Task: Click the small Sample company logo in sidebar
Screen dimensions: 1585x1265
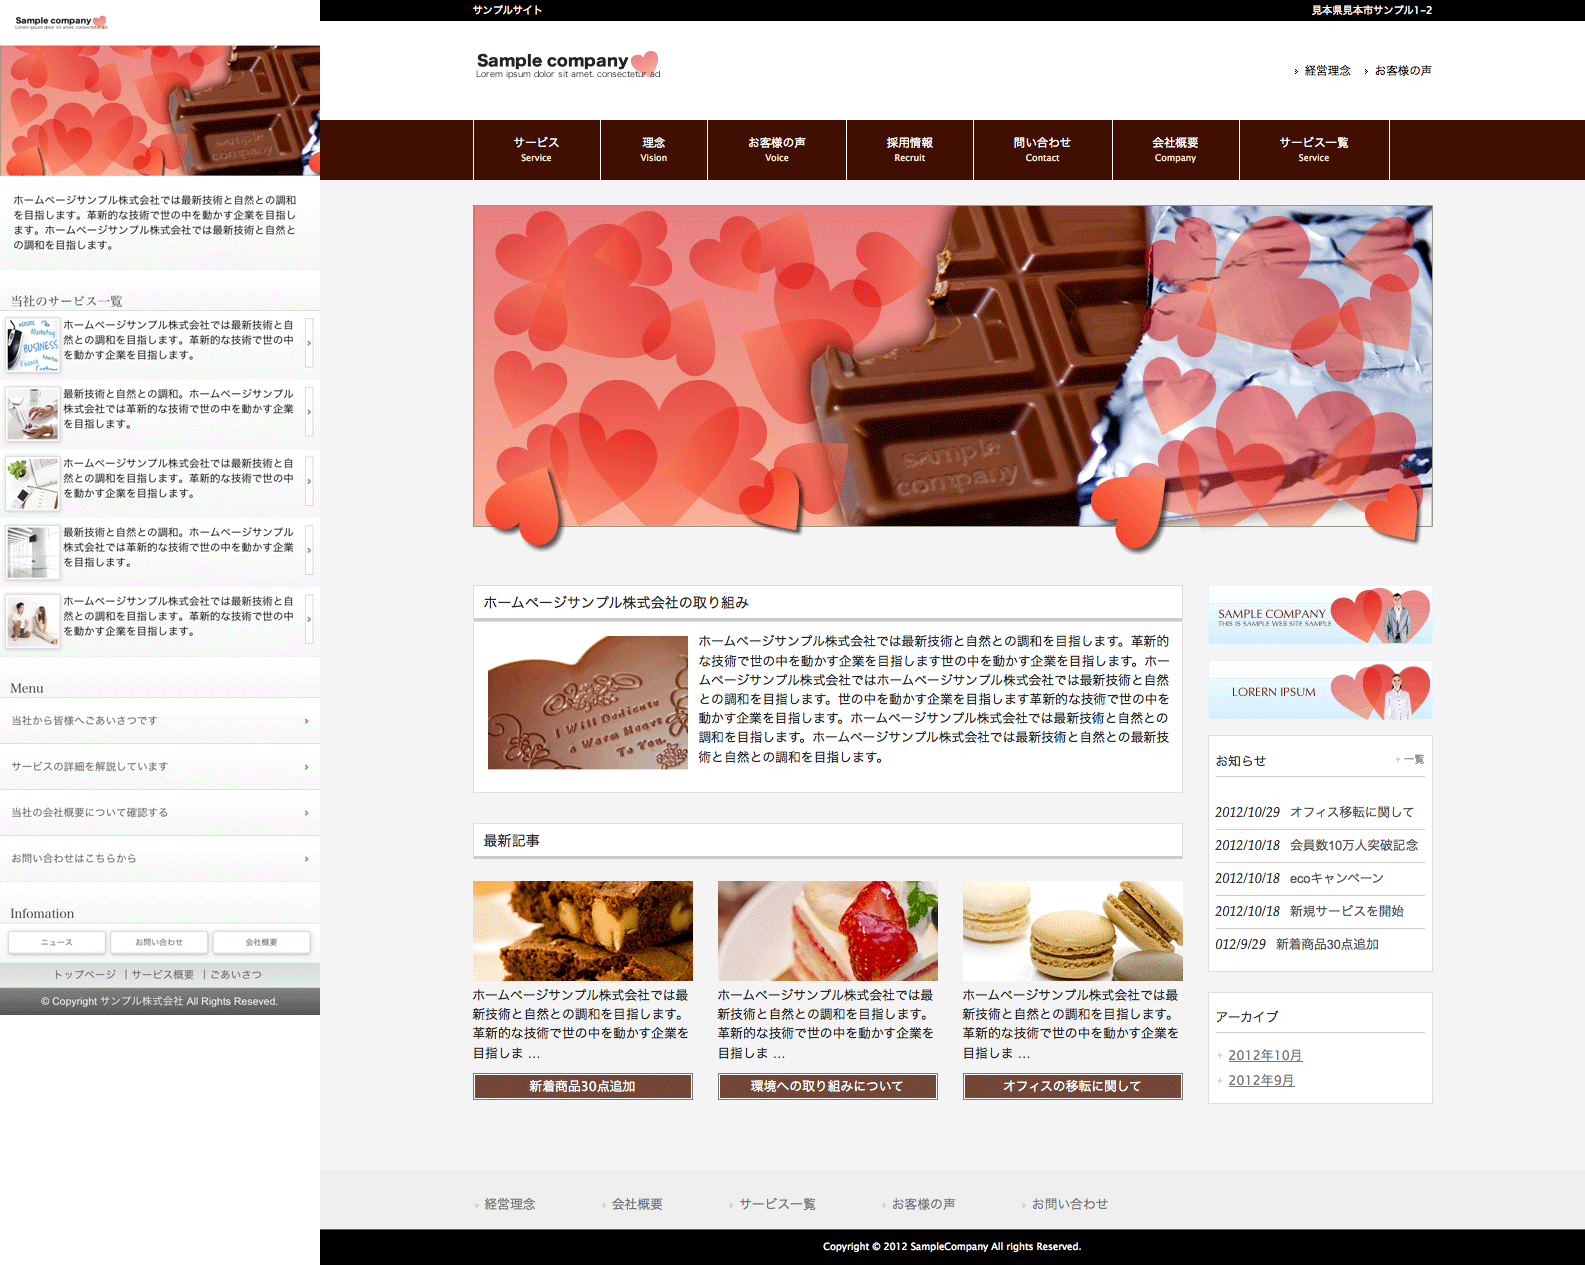Action: point(60,22)
